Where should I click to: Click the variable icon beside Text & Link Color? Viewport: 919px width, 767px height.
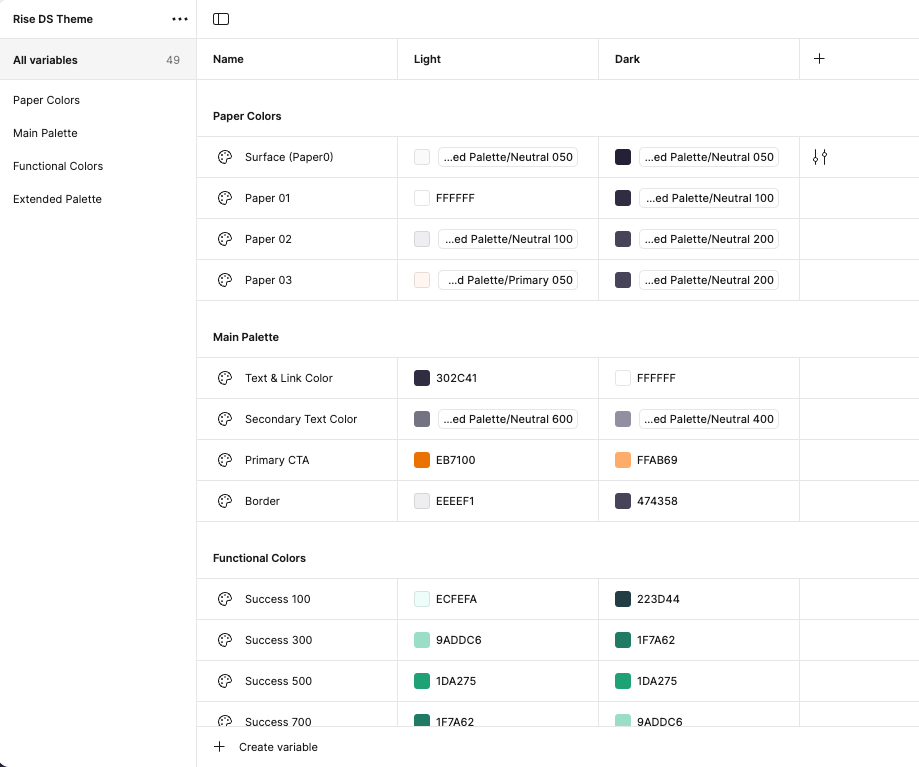pos(224,378)
